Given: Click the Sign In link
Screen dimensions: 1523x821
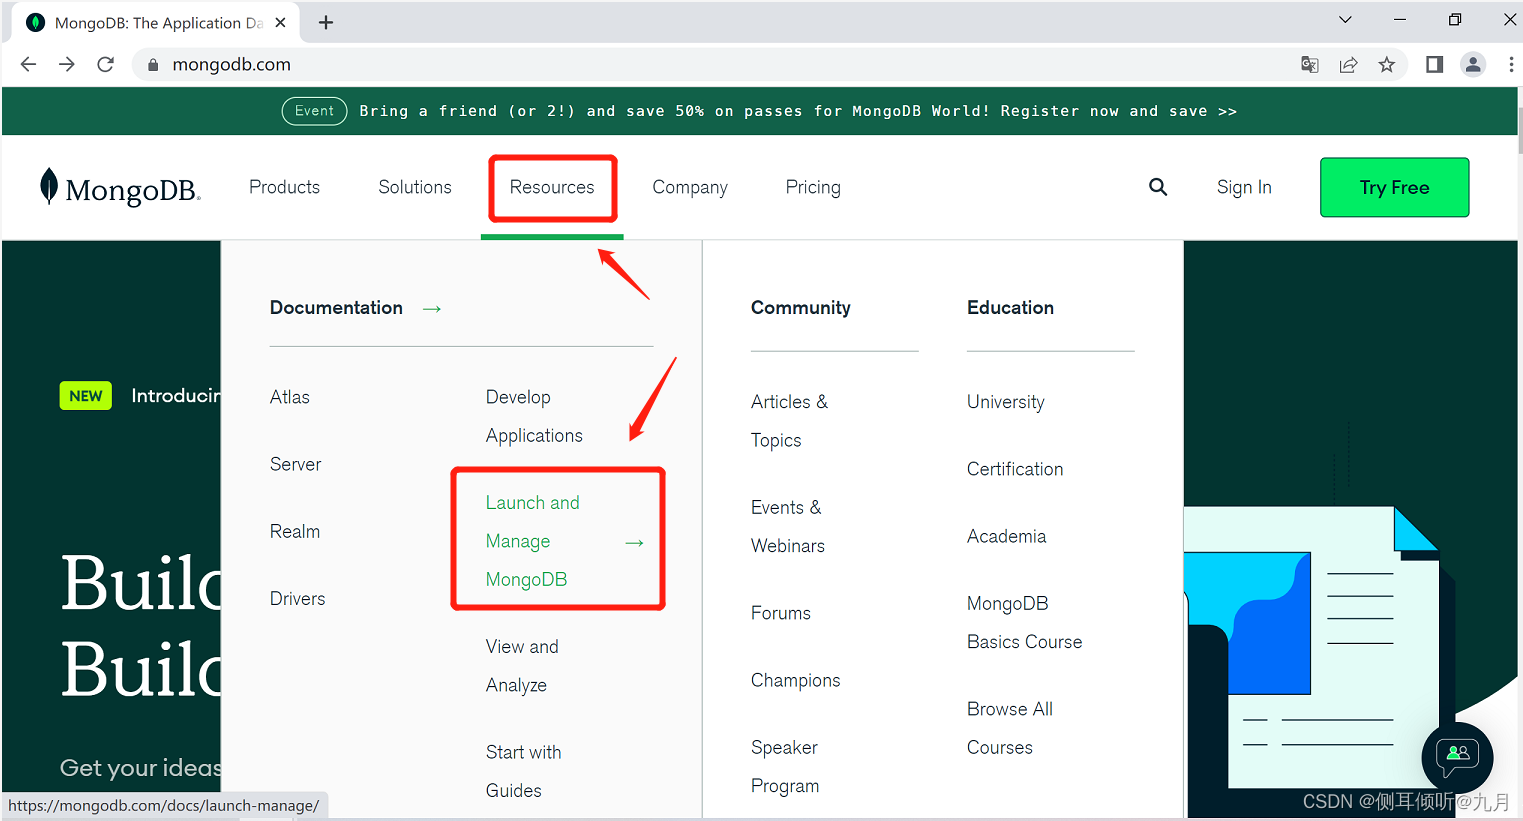Looking at the screenshot, I should (x=1244, y=187).
